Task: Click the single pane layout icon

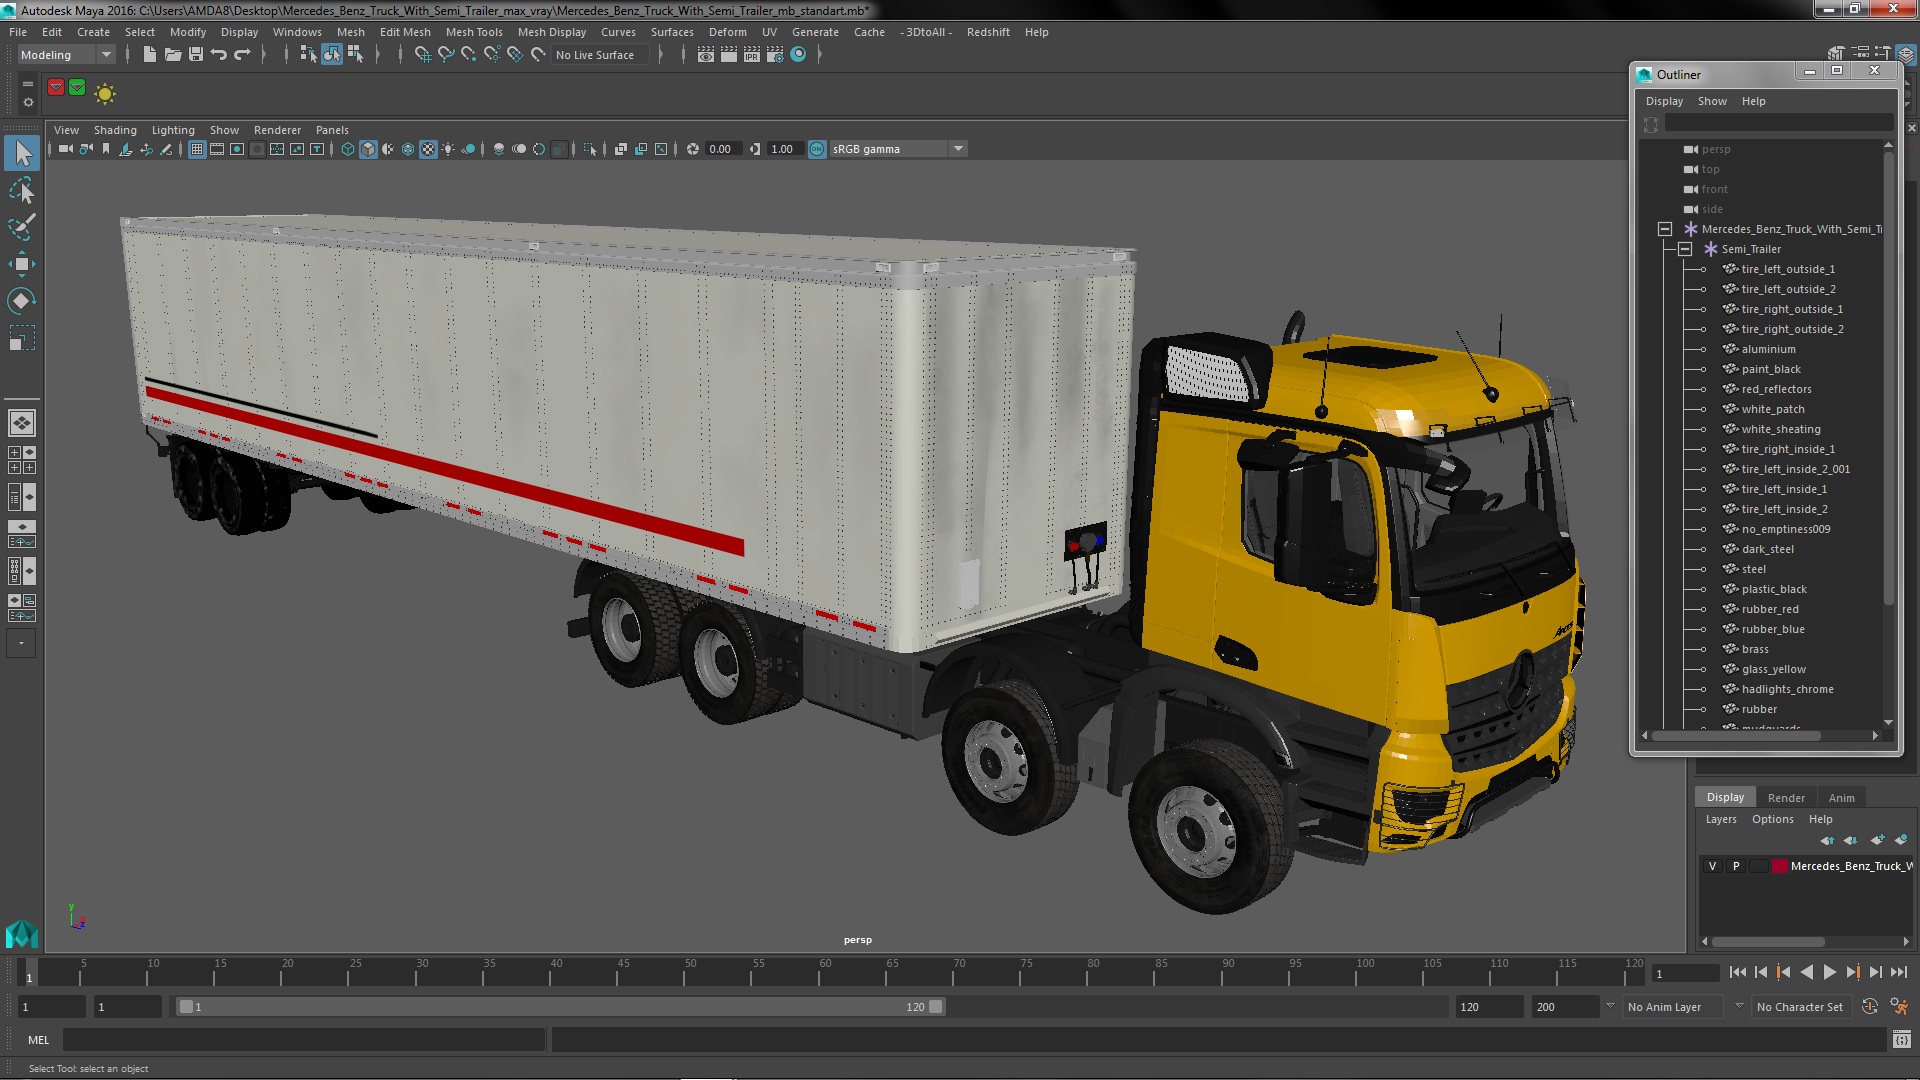Action: click(22, 423)
